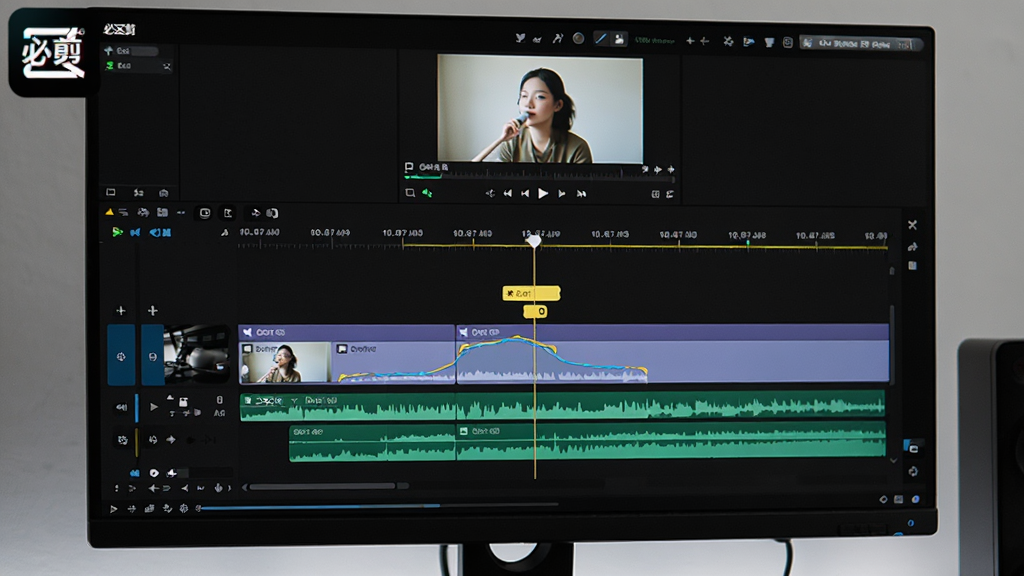Select the first clip on the lower audio track
The width and height of the screenshot is (1024, 576).
click(x=372, y=443)
